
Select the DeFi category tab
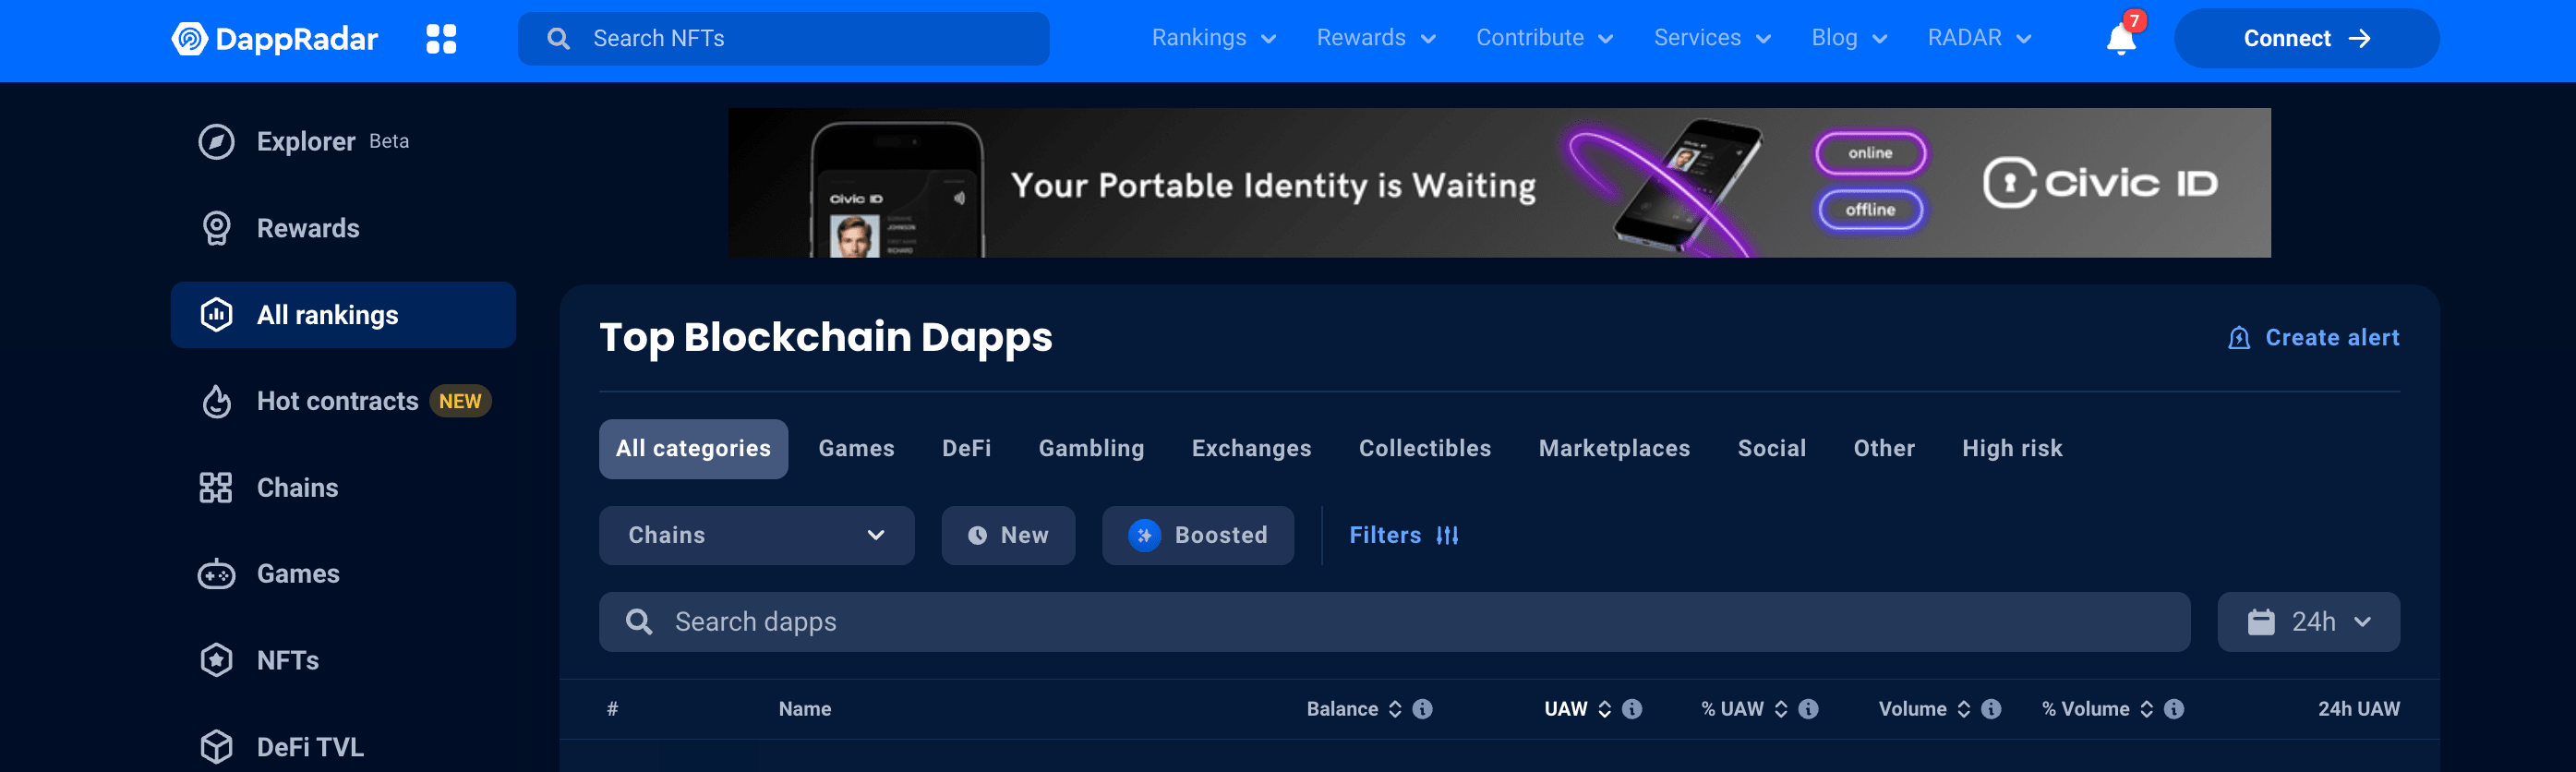(966, 449)
